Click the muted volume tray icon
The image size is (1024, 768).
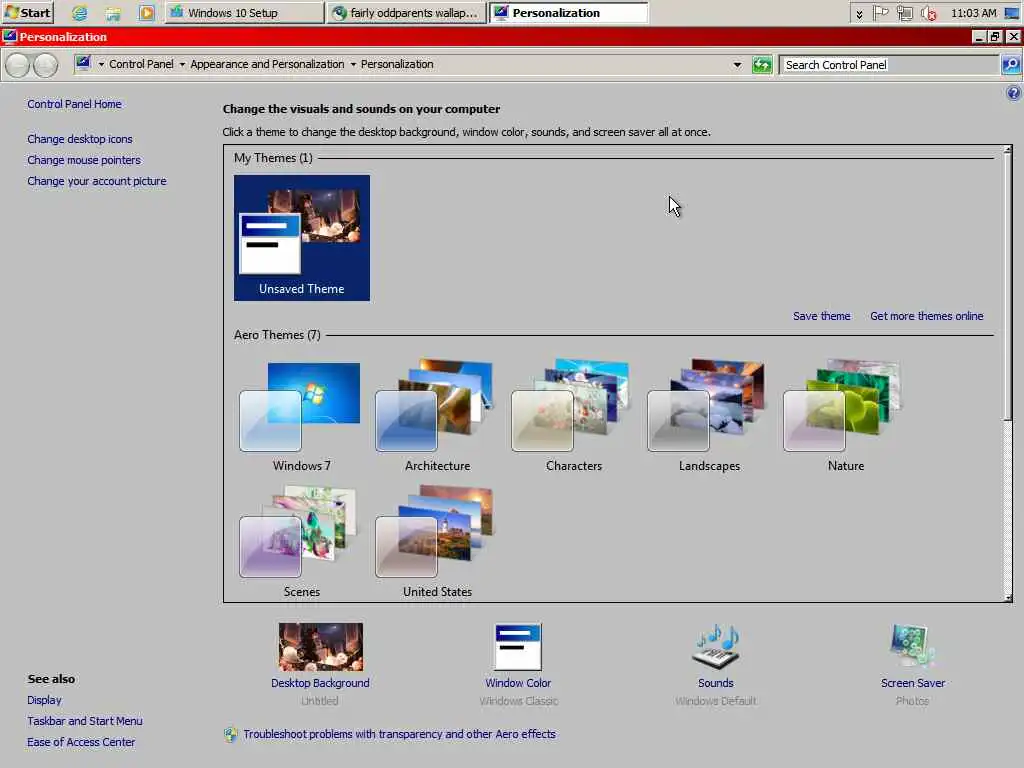click(928, 13)
